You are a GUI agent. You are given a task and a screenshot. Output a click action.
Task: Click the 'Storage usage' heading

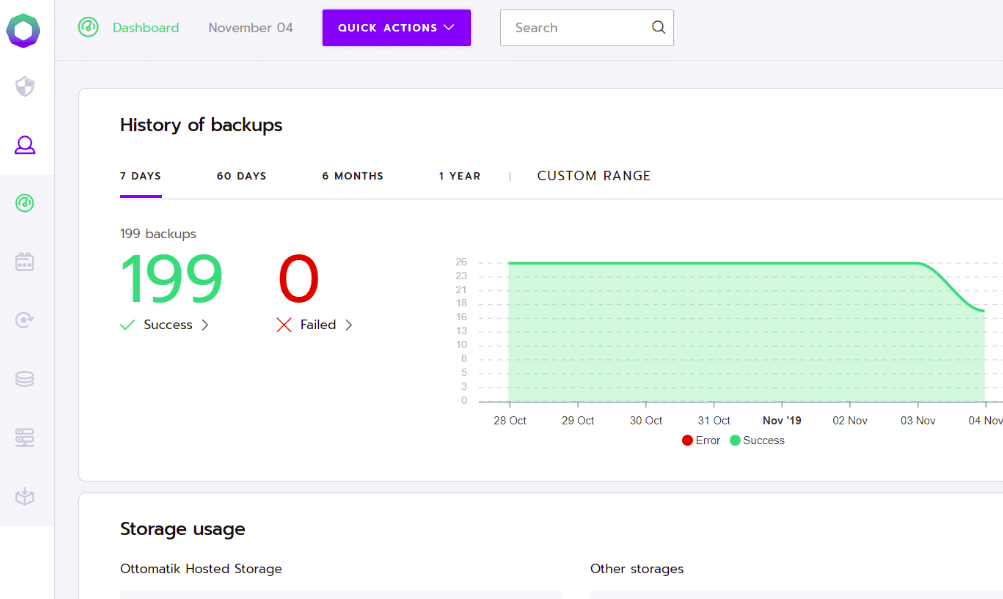pos(182,529)
